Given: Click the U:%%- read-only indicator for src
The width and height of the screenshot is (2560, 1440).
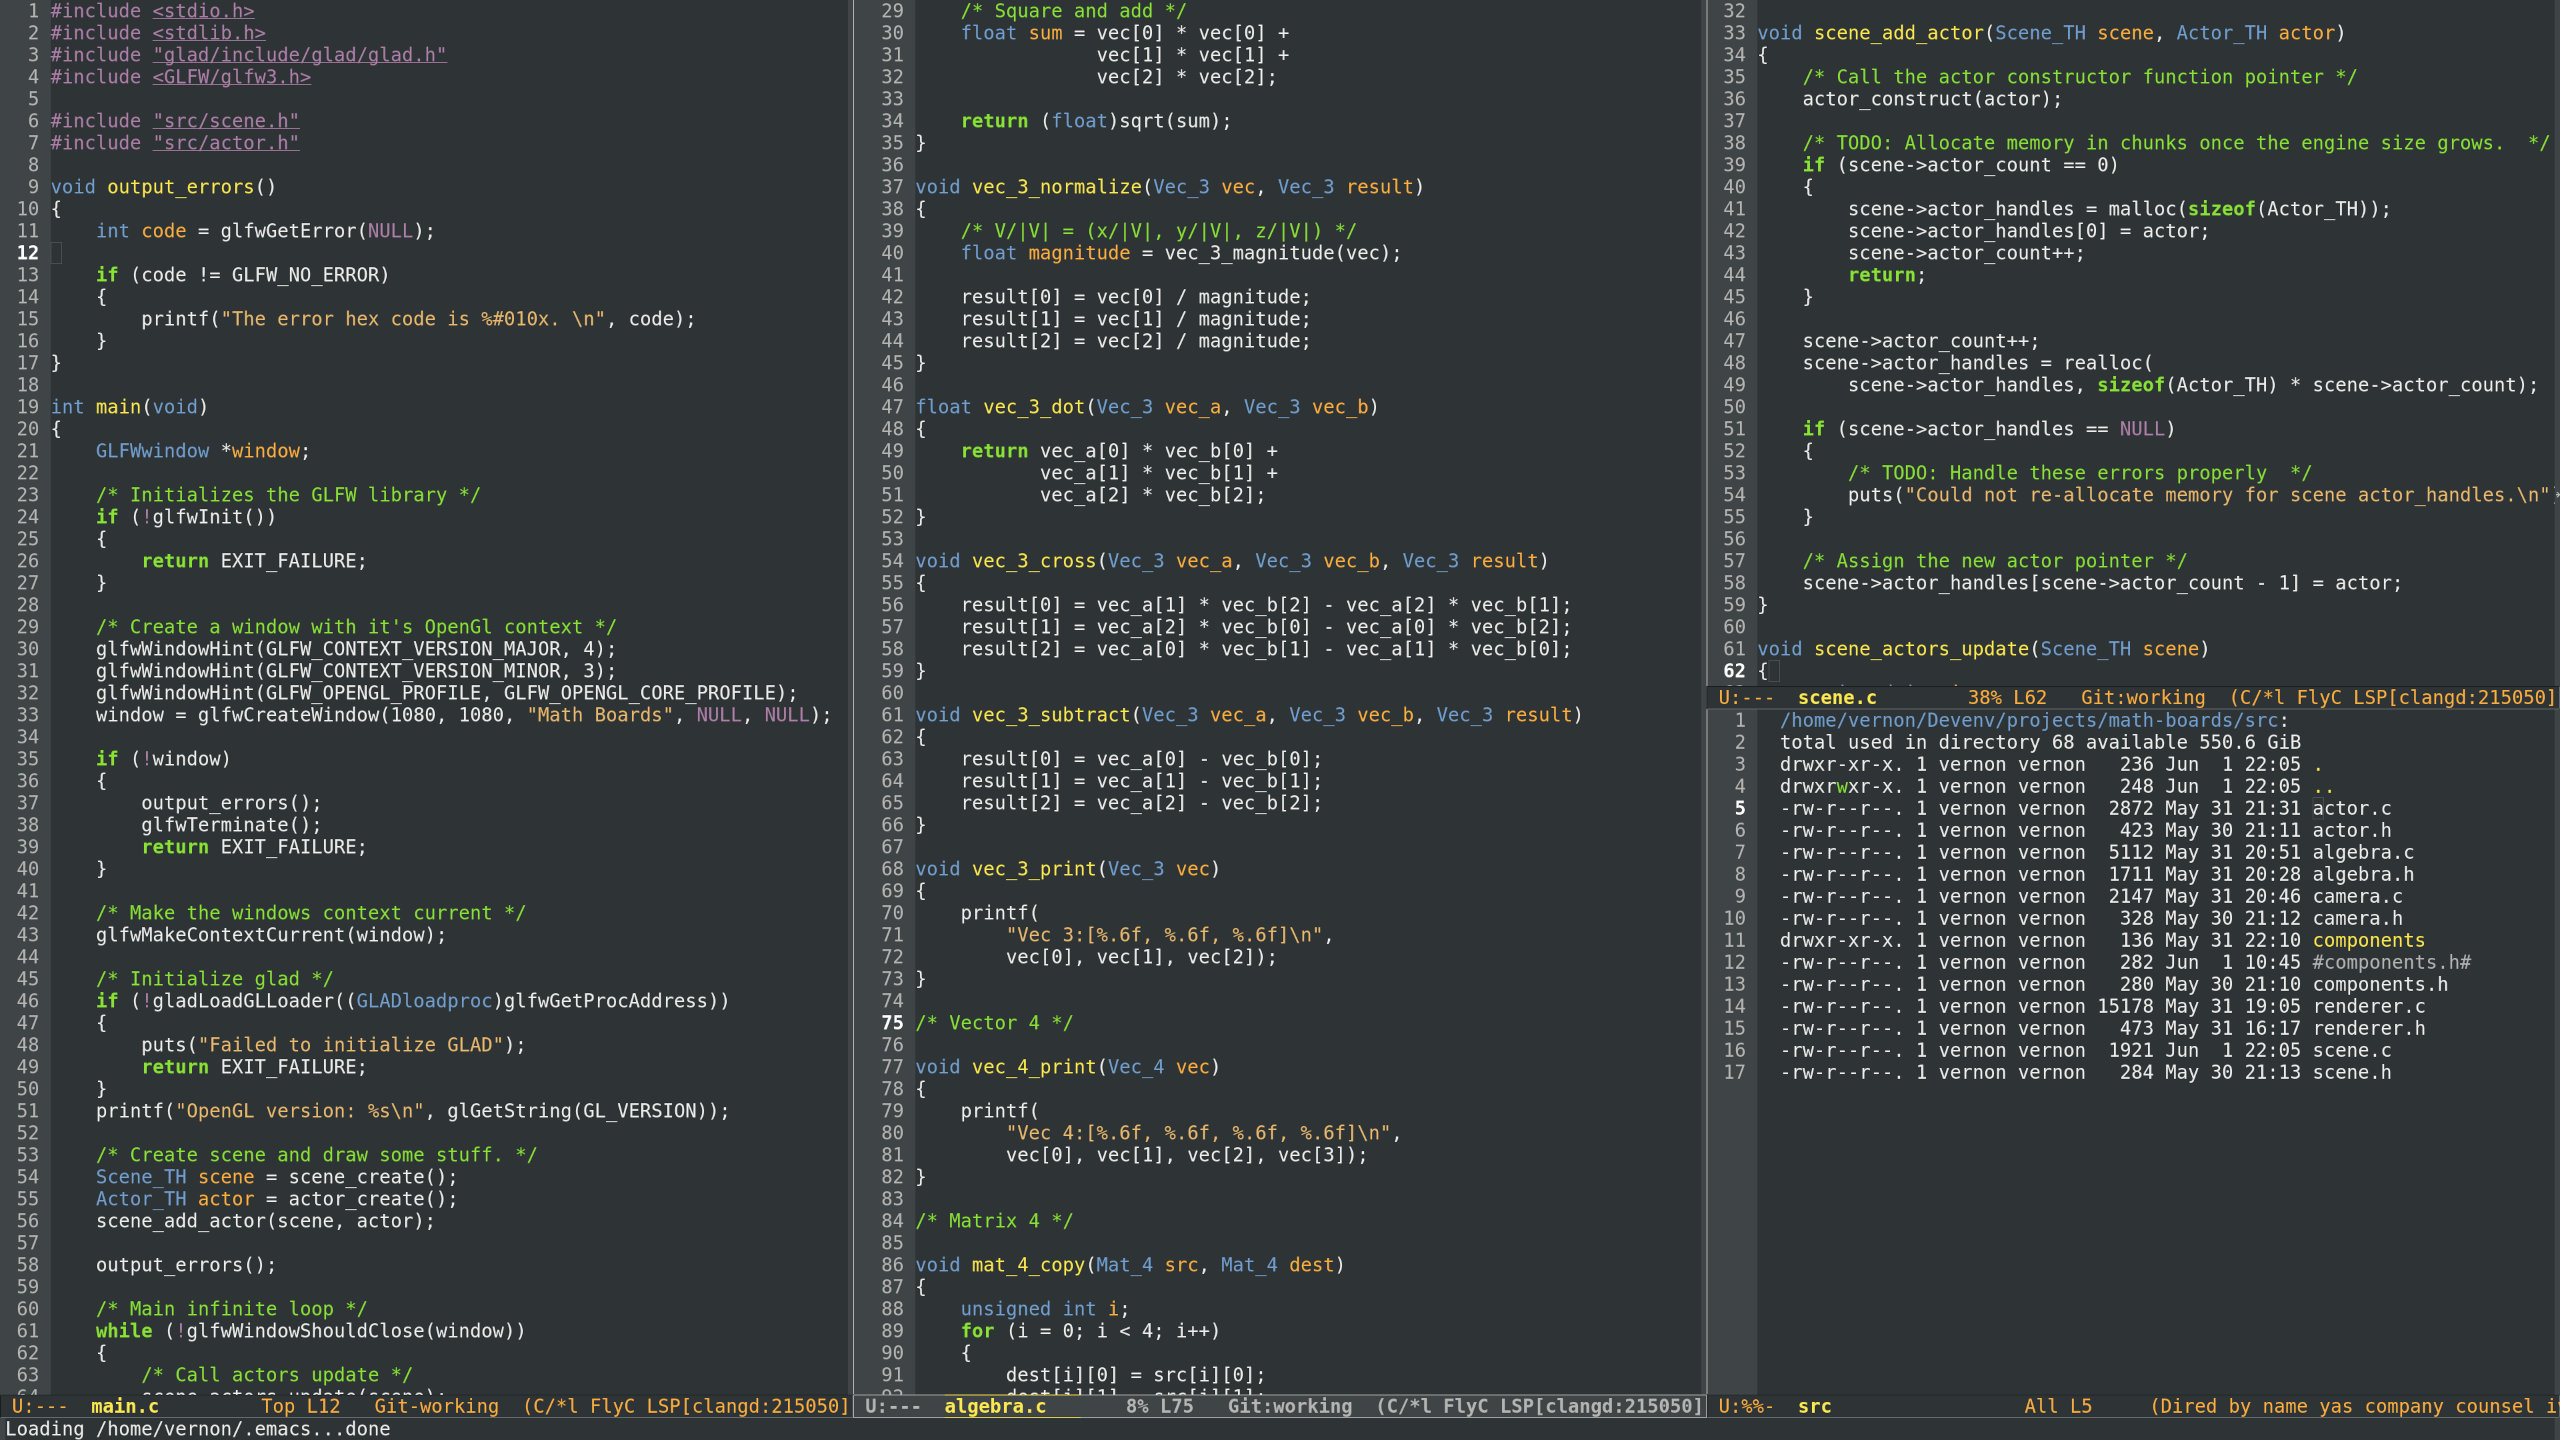Looking at the screenshot, I should 1745,1406.
